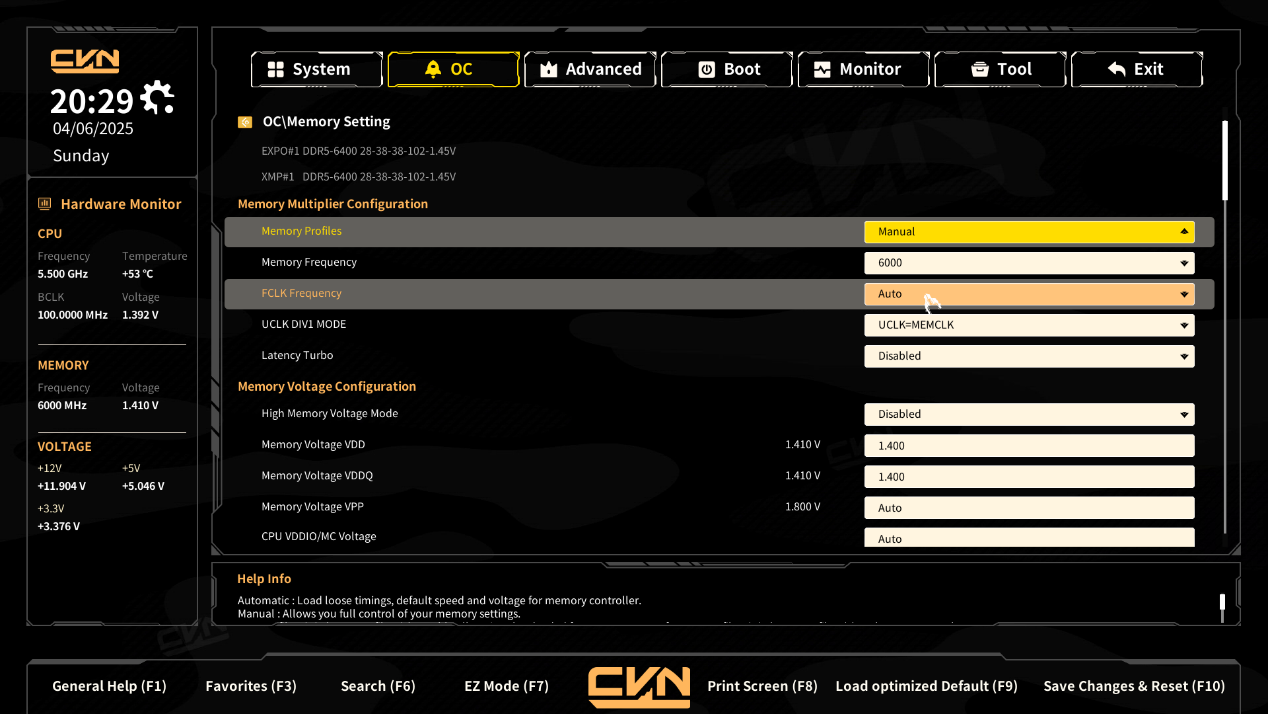Click the main settings list scrollbar
The image size is (1268, 714).
(x=1225, y=162)
